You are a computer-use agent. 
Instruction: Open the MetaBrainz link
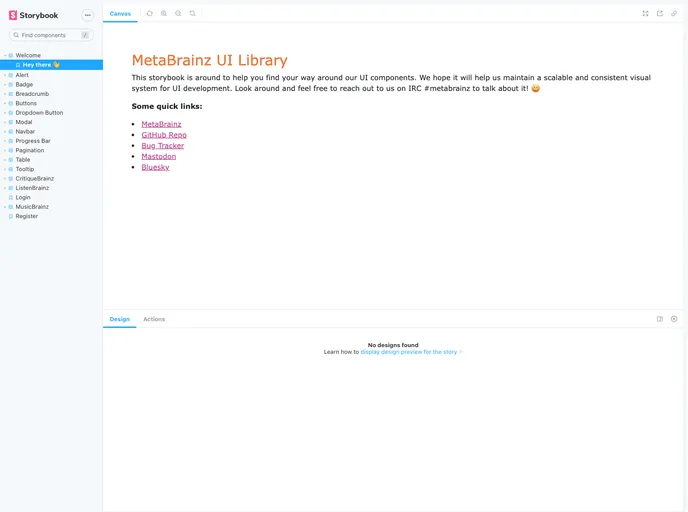161,124
